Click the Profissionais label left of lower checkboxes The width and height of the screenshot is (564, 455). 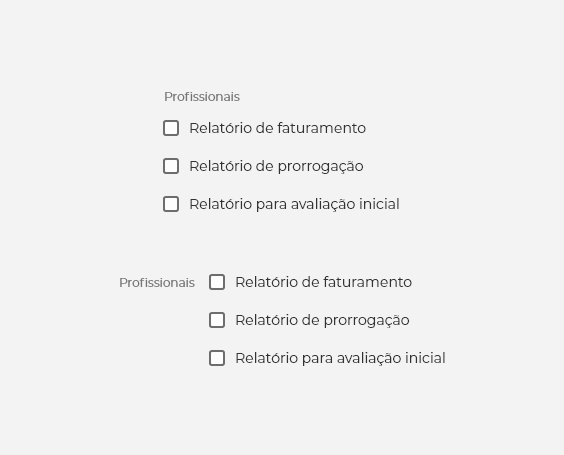coord(157,283)
